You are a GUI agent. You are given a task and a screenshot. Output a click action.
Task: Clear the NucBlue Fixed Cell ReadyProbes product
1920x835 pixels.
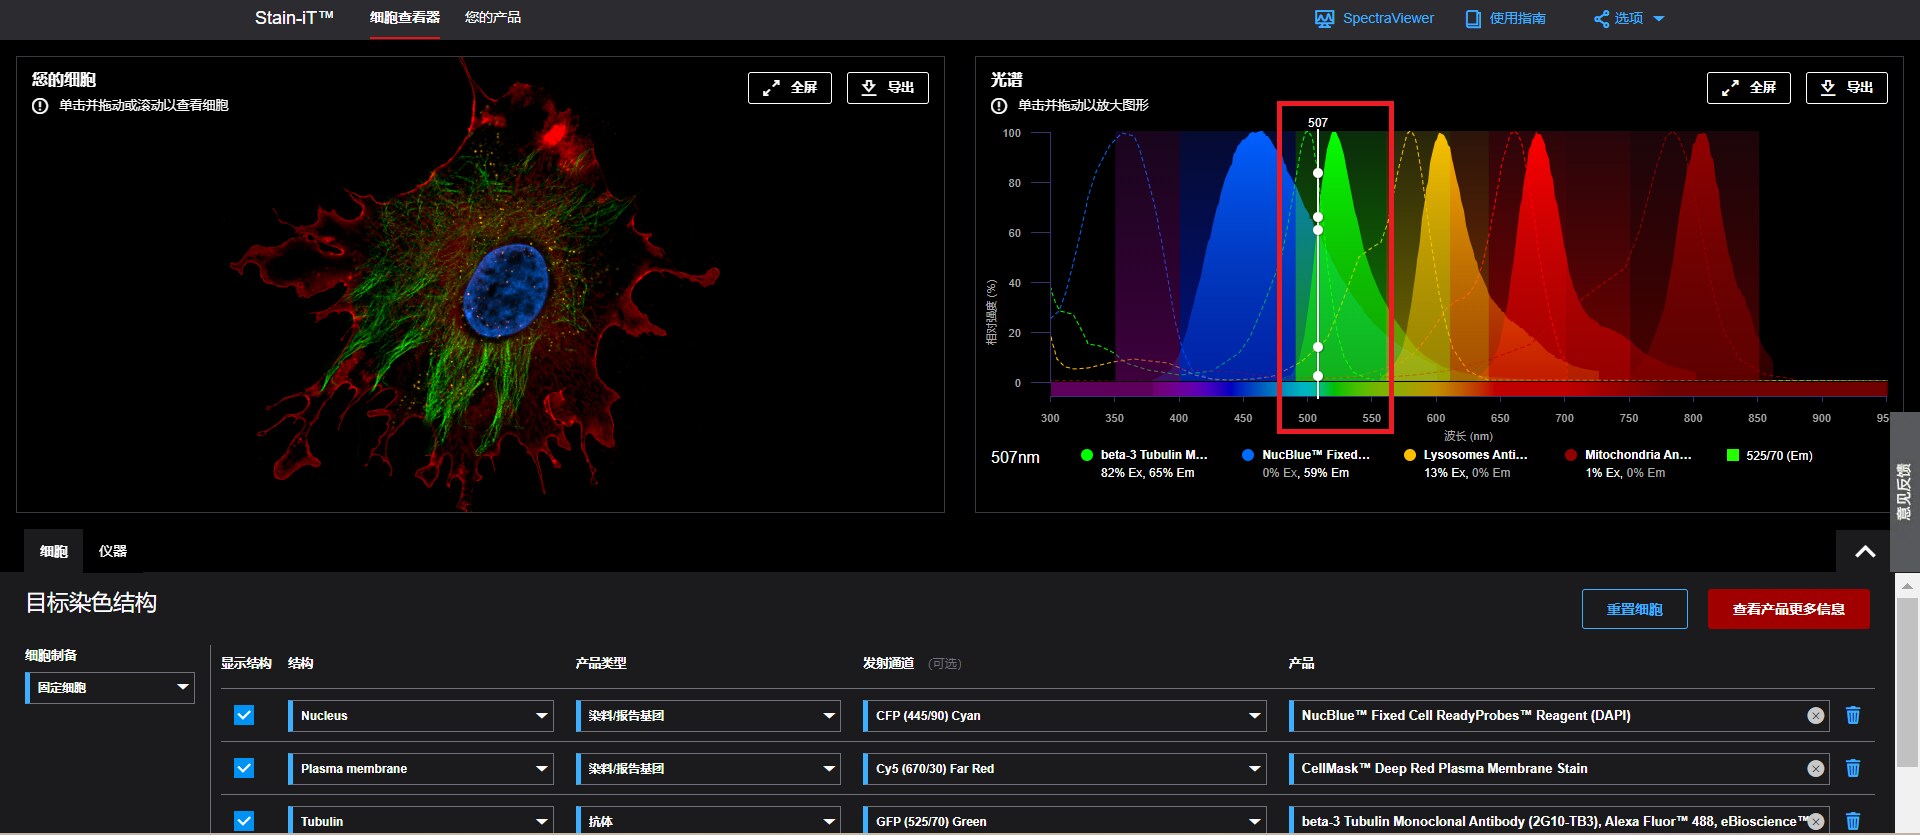1816,715
